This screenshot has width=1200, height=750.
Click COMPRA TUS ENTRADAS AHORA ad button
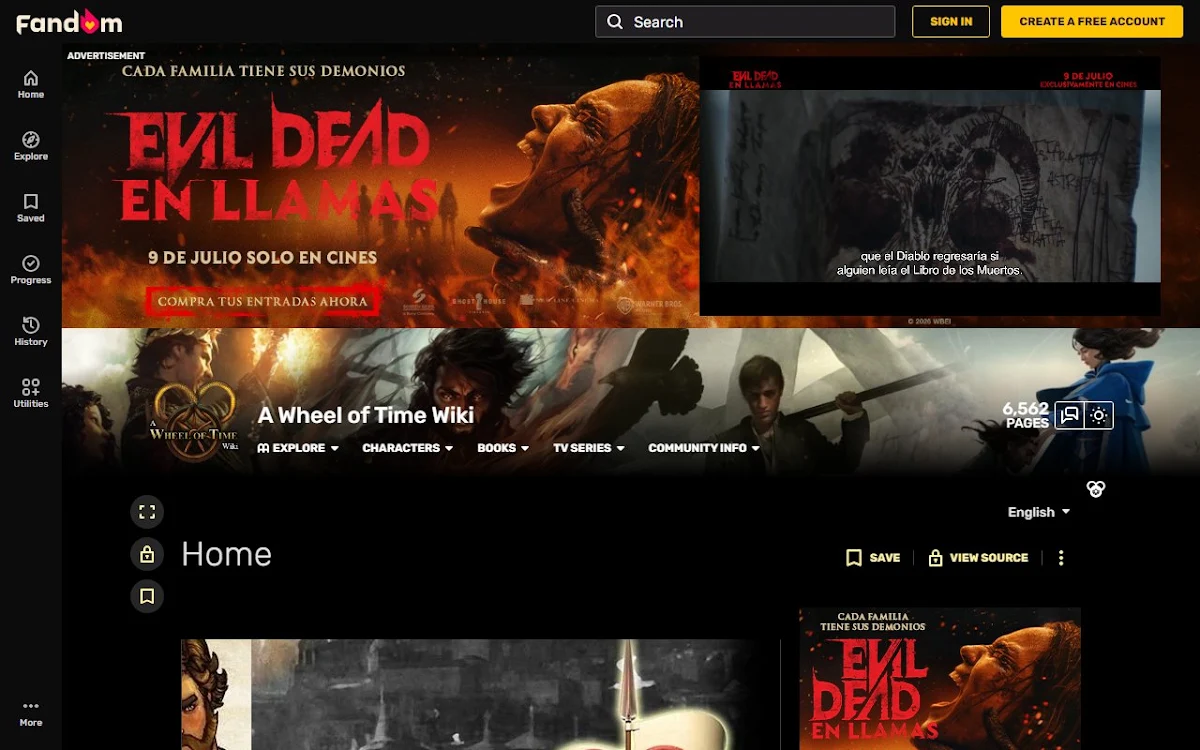[263, 301]
